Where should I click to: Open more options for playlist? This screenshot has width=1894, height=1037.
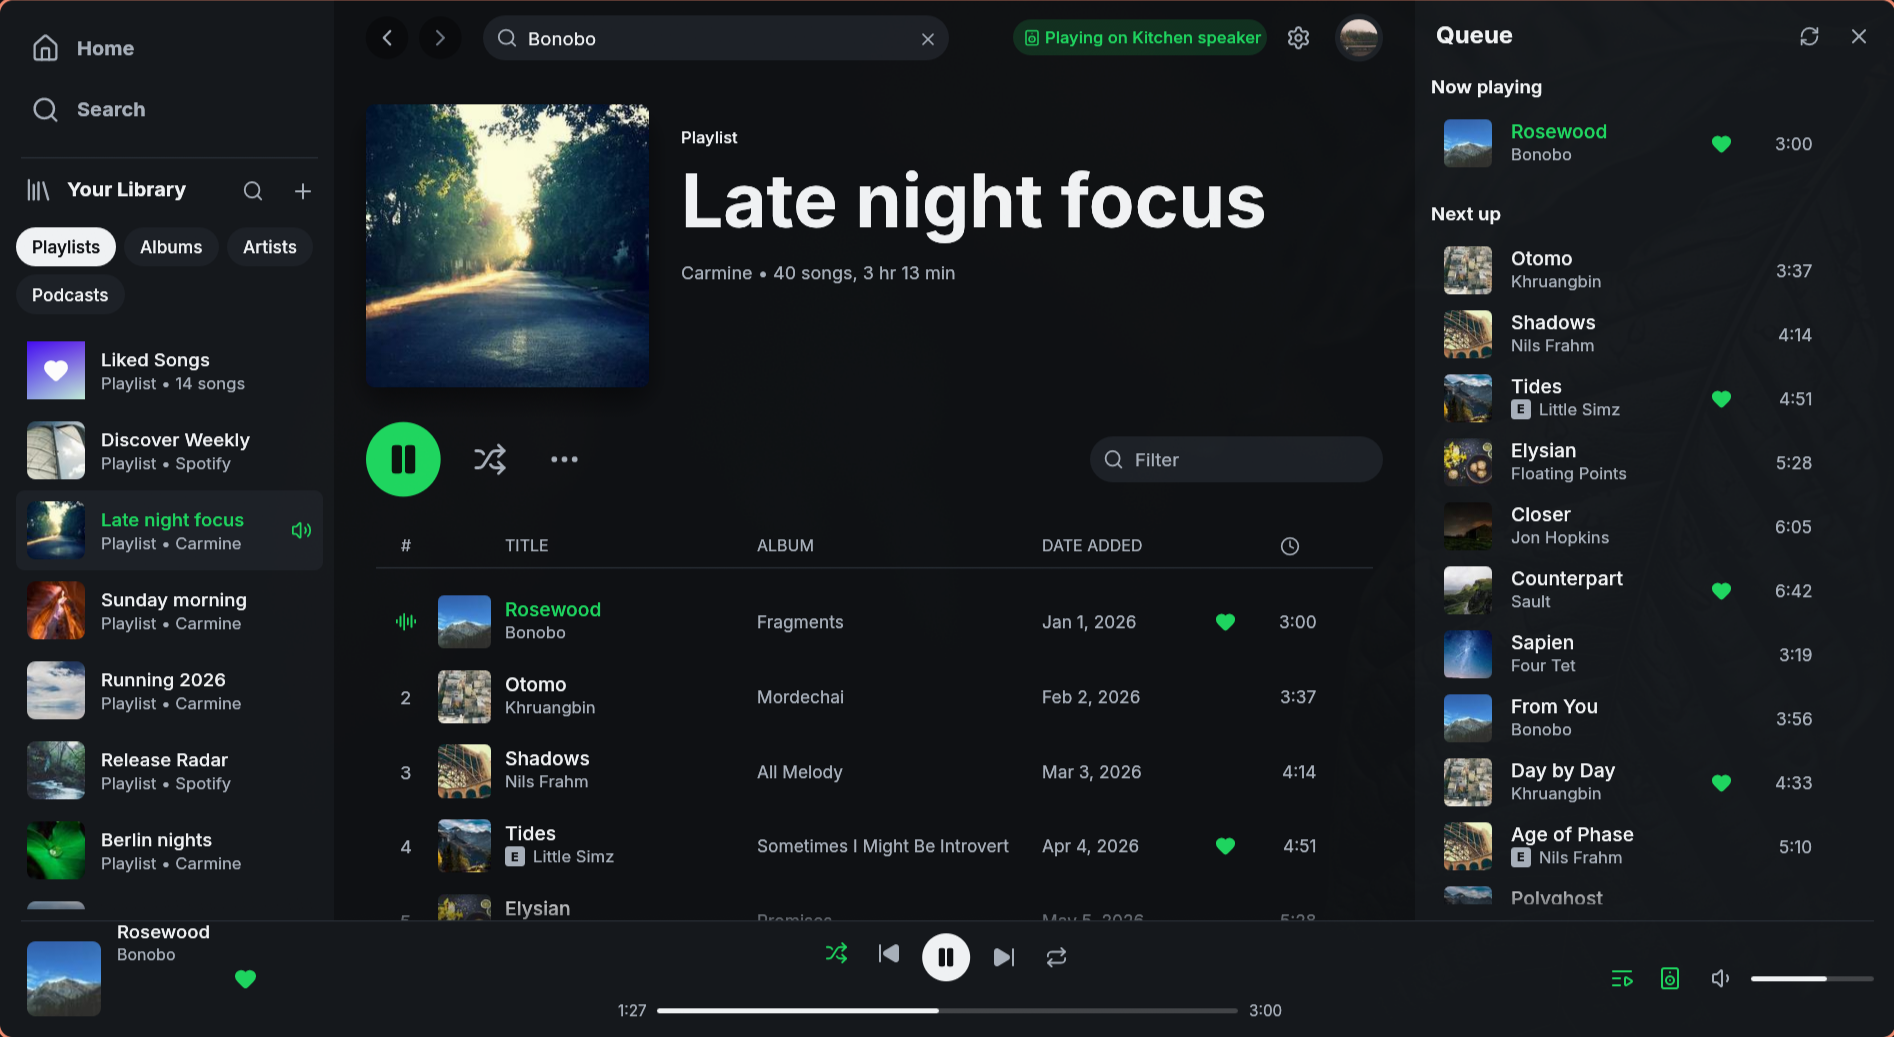(x=564, y=459)
